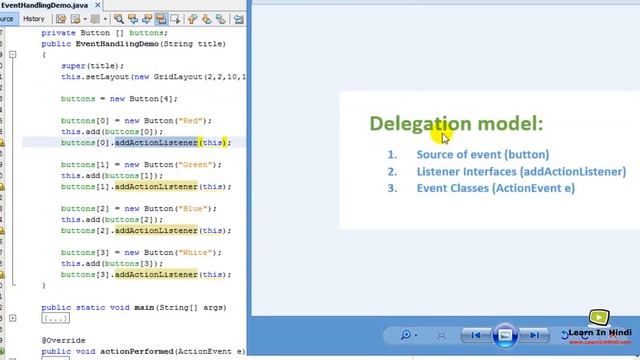
Task: Click the line creating the "Blue" button
Action: click(139, 209)
